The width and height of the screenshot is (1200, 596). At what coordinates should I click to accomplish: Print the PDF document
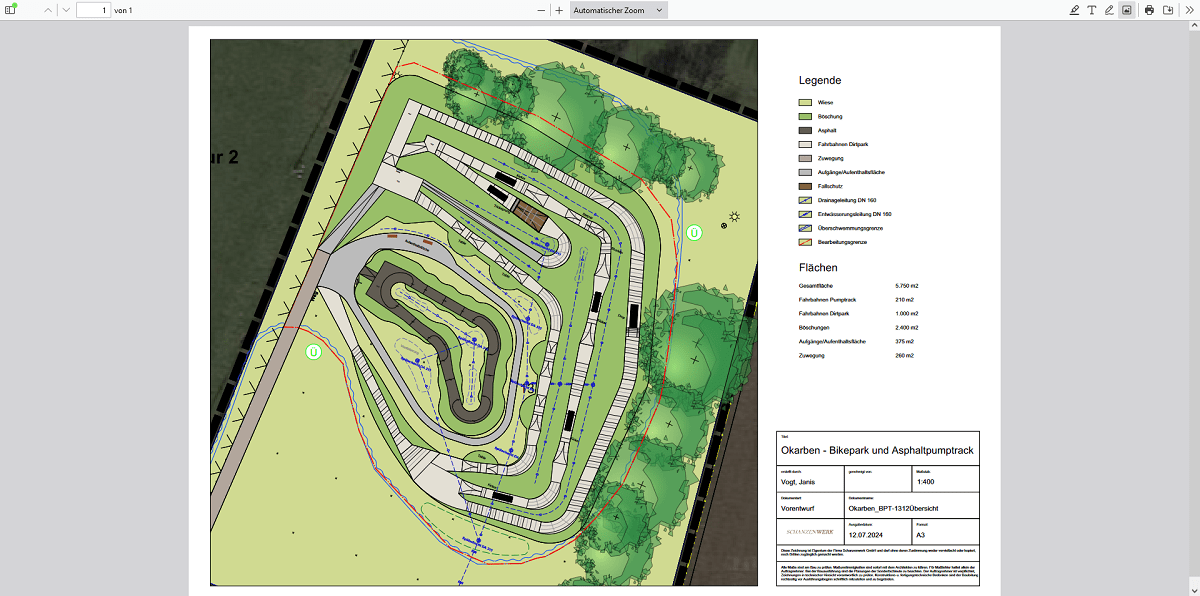(1149, 10)
